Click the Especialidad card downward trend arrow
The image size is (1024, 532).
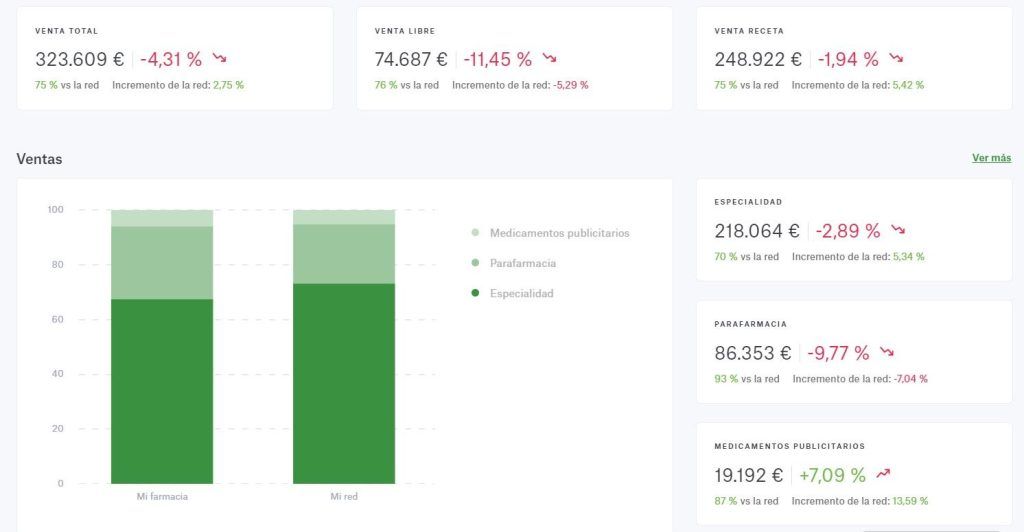(899, 230)
